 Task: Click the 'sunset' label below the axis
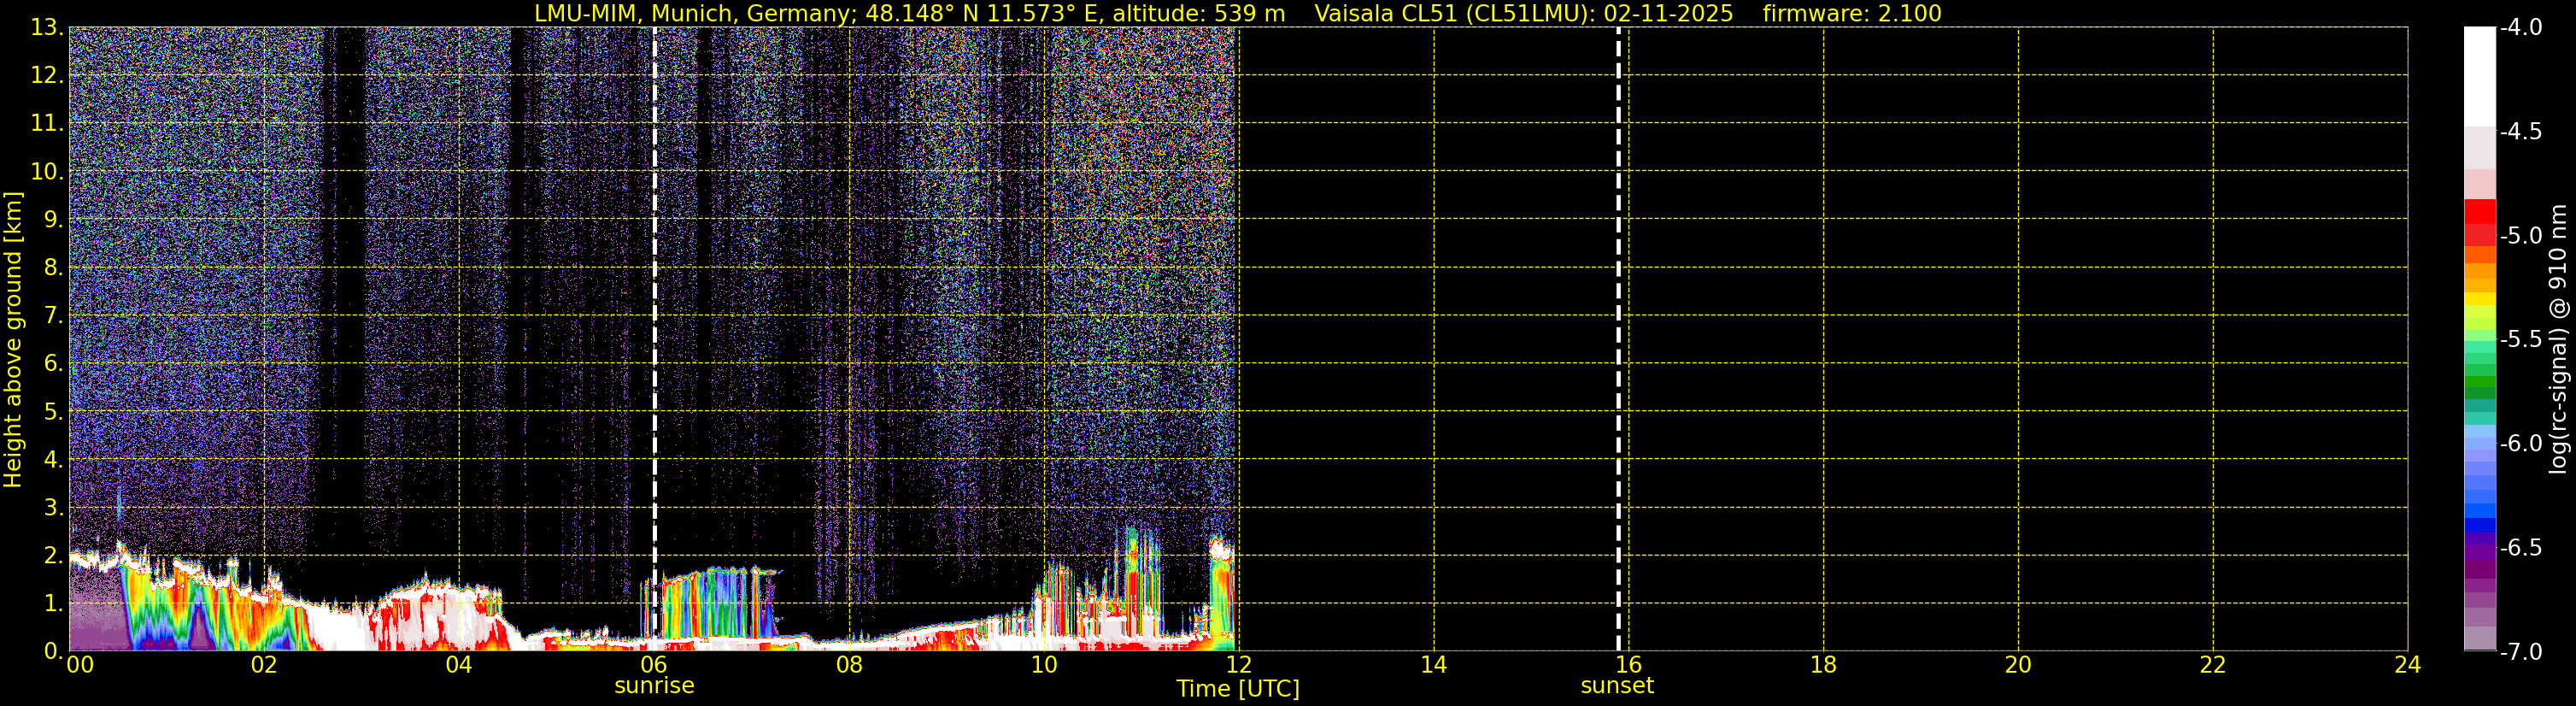click(1617, 685)
